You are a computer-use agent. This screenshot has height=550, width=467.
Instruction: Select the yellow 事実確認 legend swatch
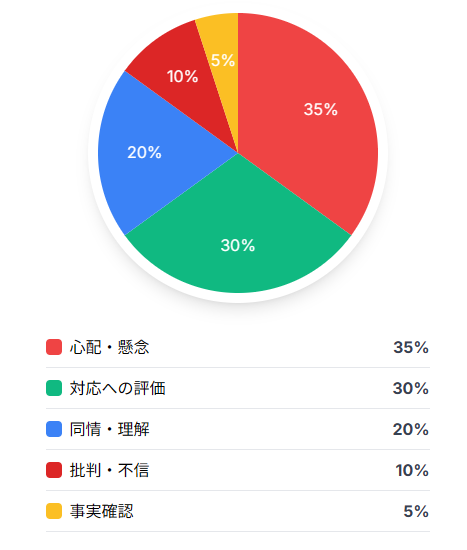pos(54,511)
